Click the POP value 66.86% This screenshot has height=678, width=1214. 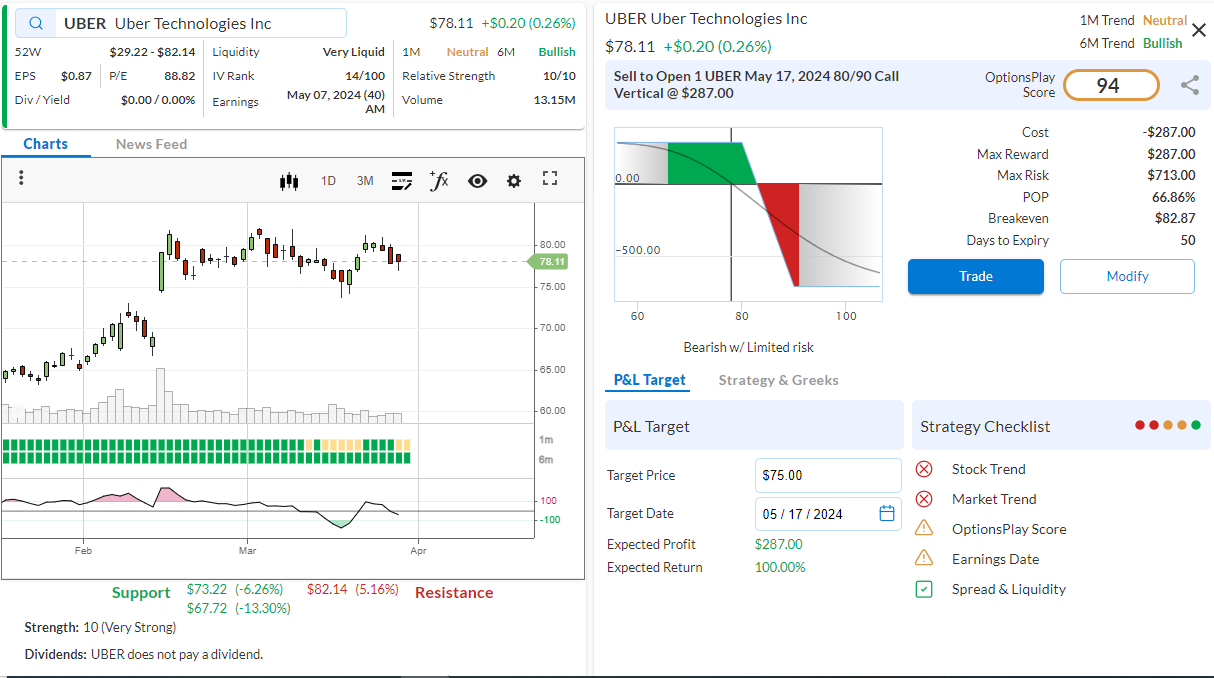coord(1173,197)
